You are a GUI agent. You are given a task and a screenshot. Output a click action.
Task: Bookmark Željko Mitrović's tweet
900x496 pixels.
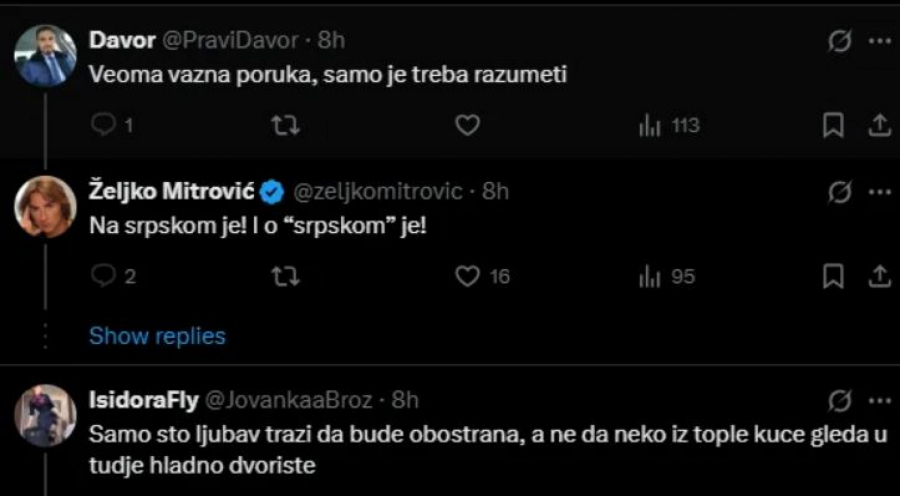[x=833, y=277]
